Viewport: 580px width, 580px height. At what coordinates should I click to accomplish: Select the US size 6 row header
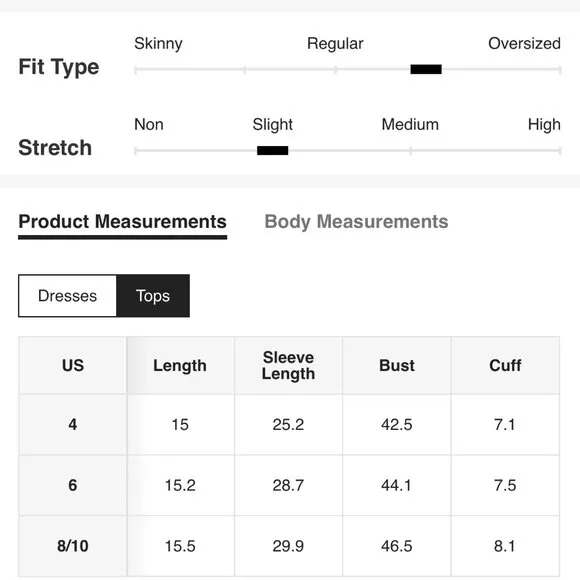(73, 485)
